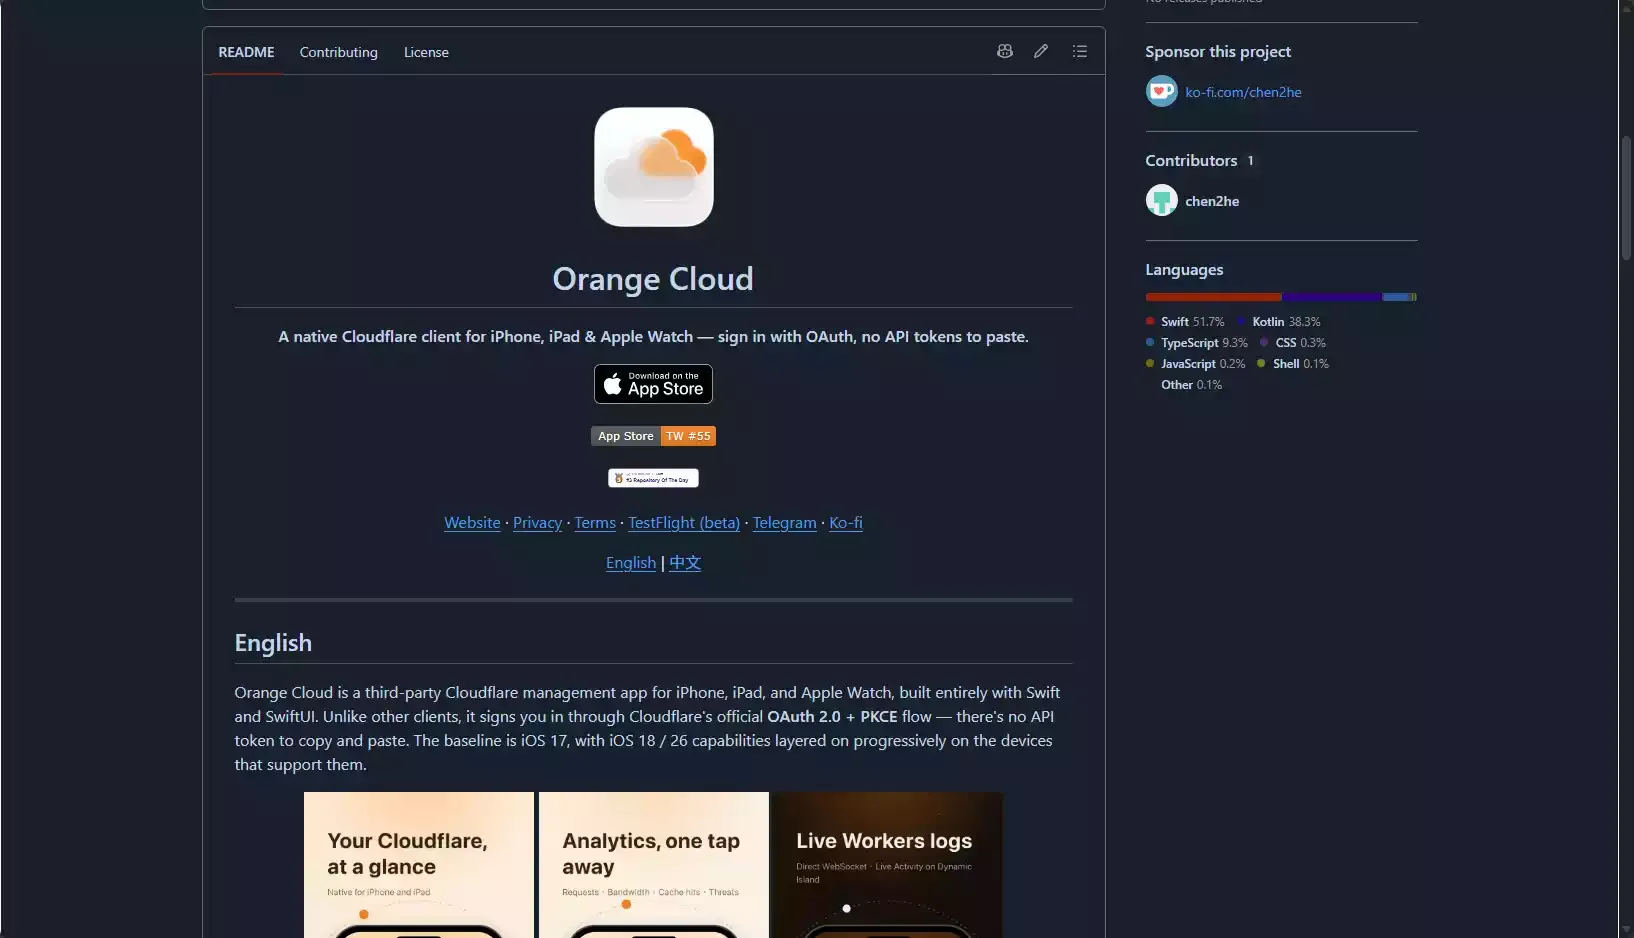1634x938 pixels.
Task: Click the red Swift segment of language bar
Action: tap(1213, 297)
